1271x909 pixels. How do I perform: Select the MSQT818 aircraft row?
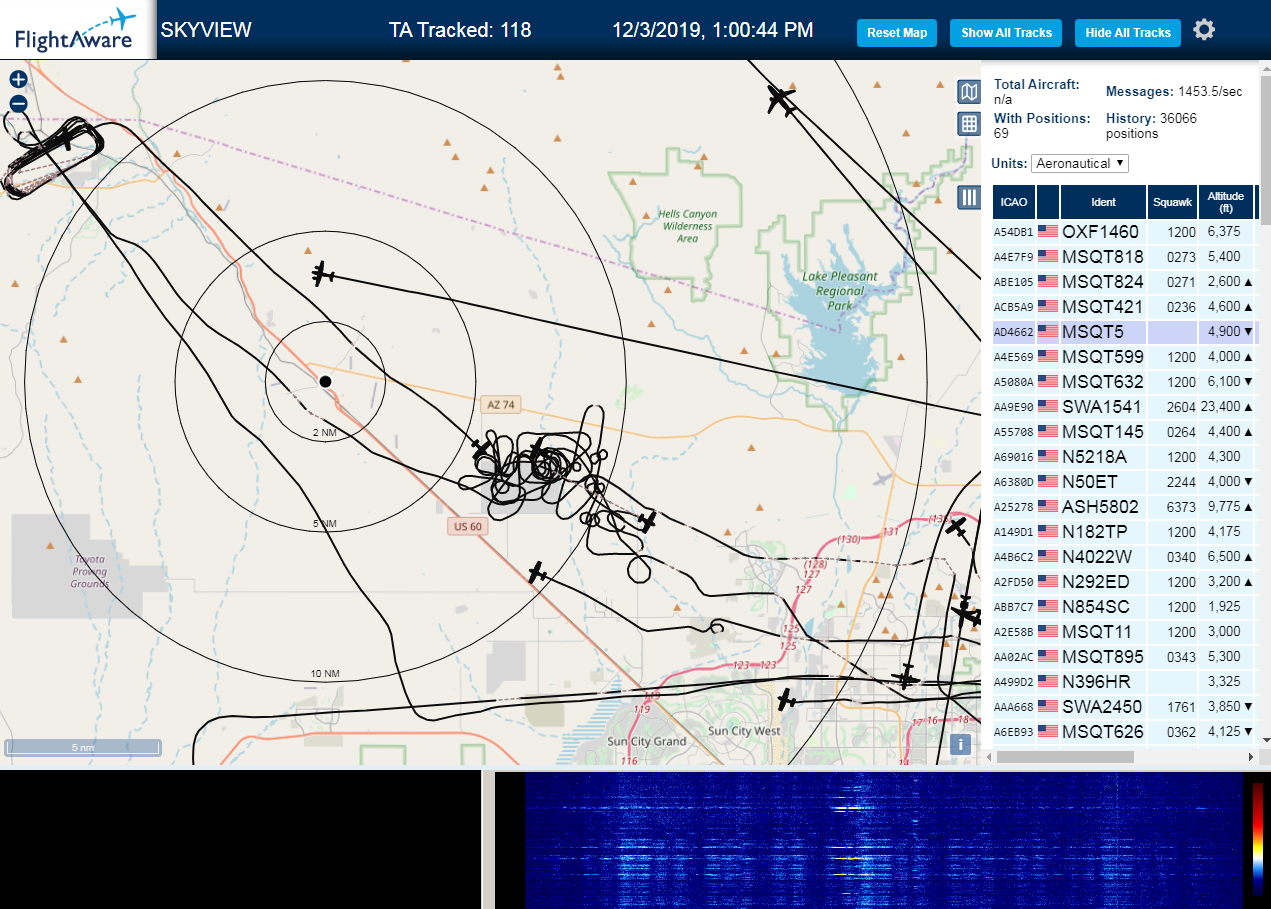pyautogui.click(x=1124, y=257)
